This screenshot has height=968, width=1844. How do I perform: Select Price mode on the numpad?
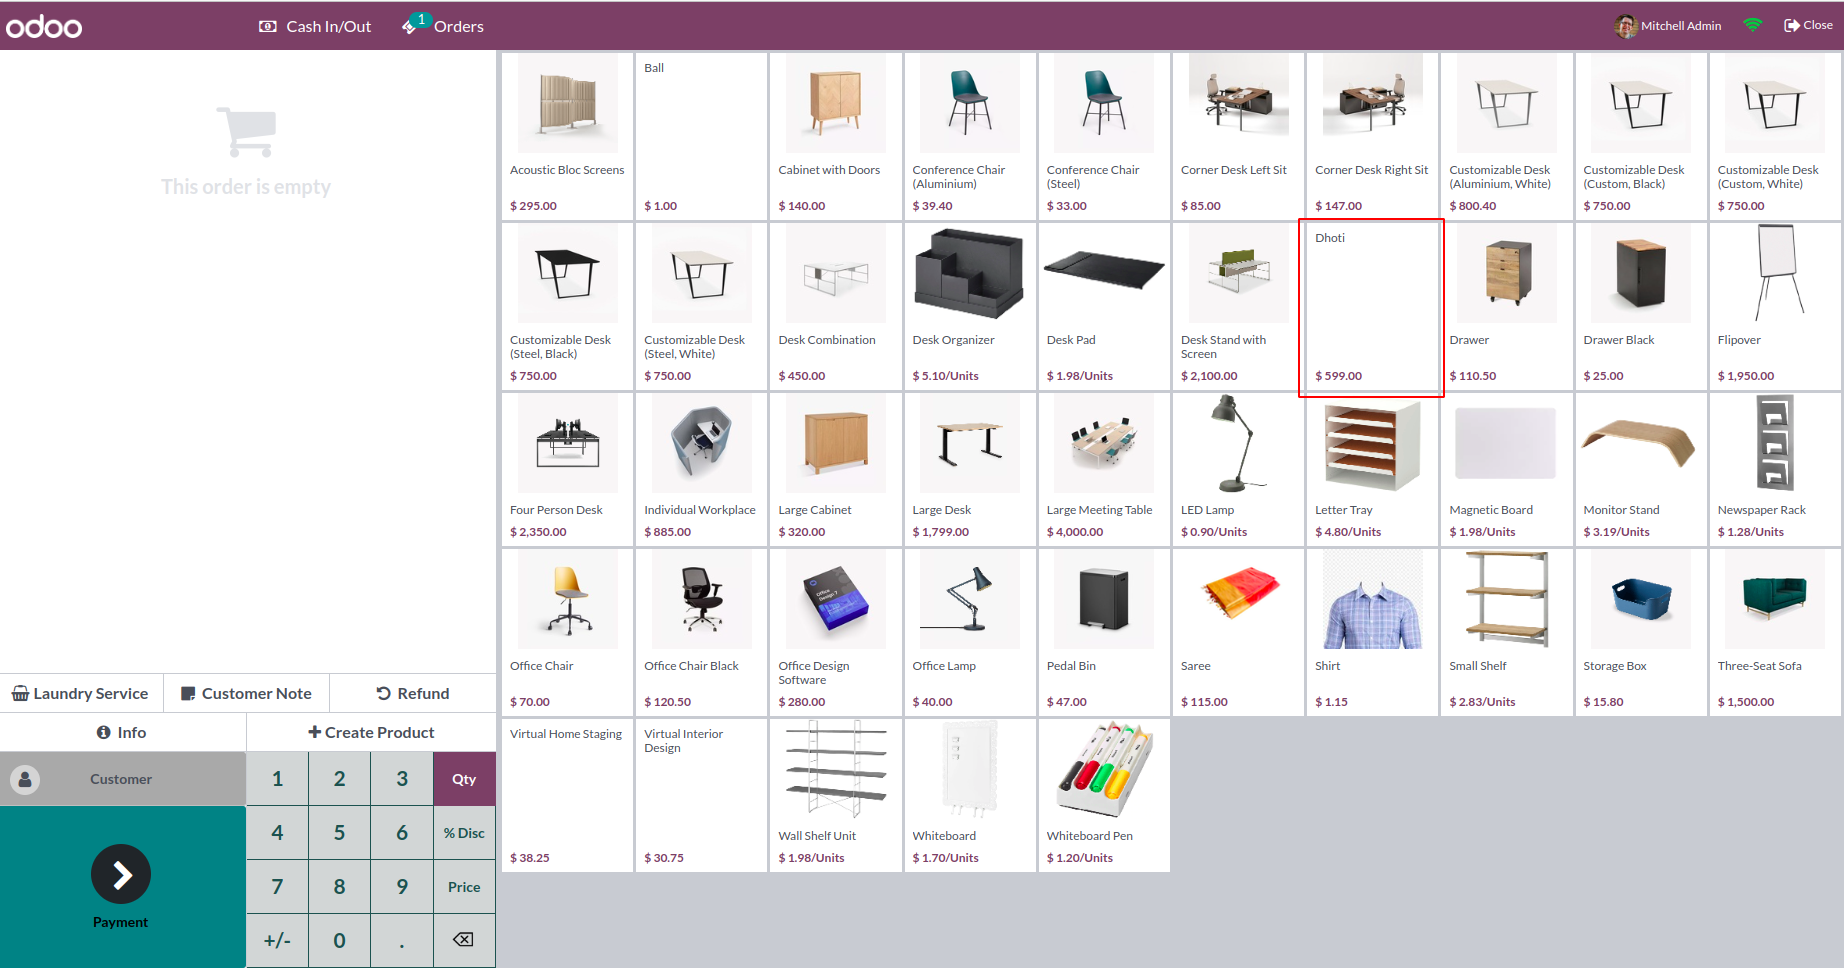tap(464, 887)
